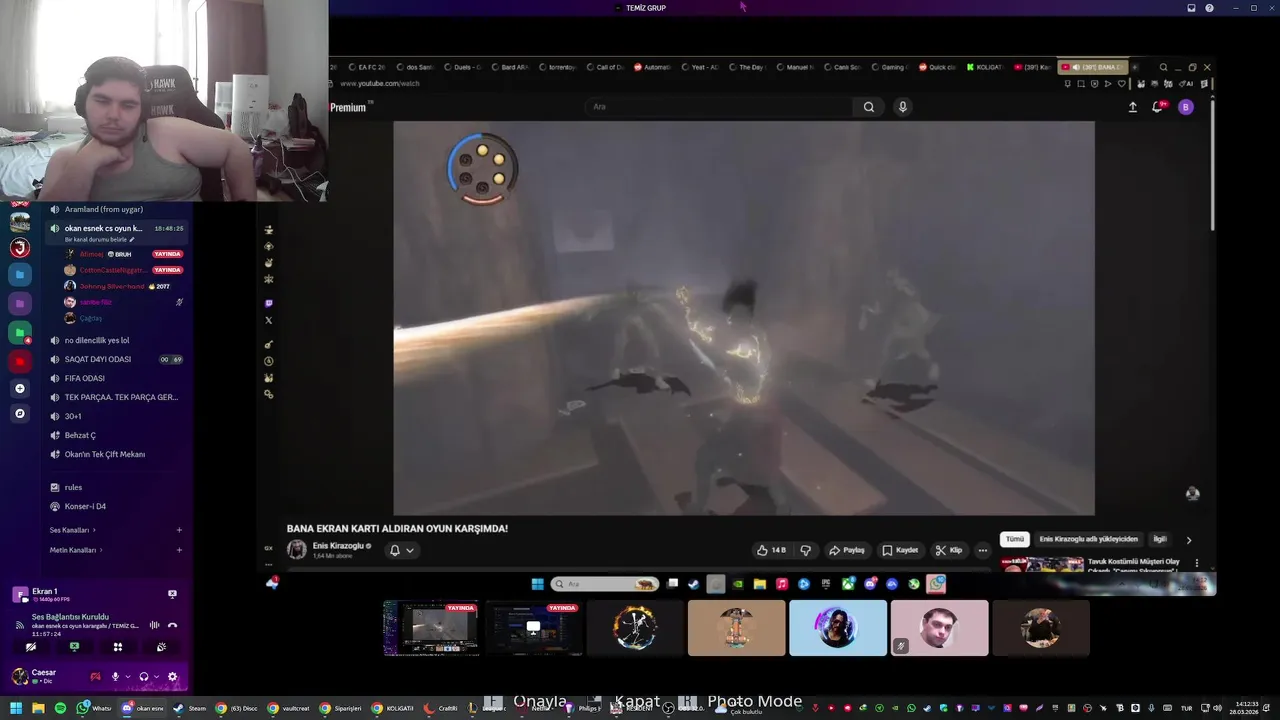Viewport: 1280px width, 720px height.
Task: Open subscription notification bell dropdown
Action: tap(401, 550)
